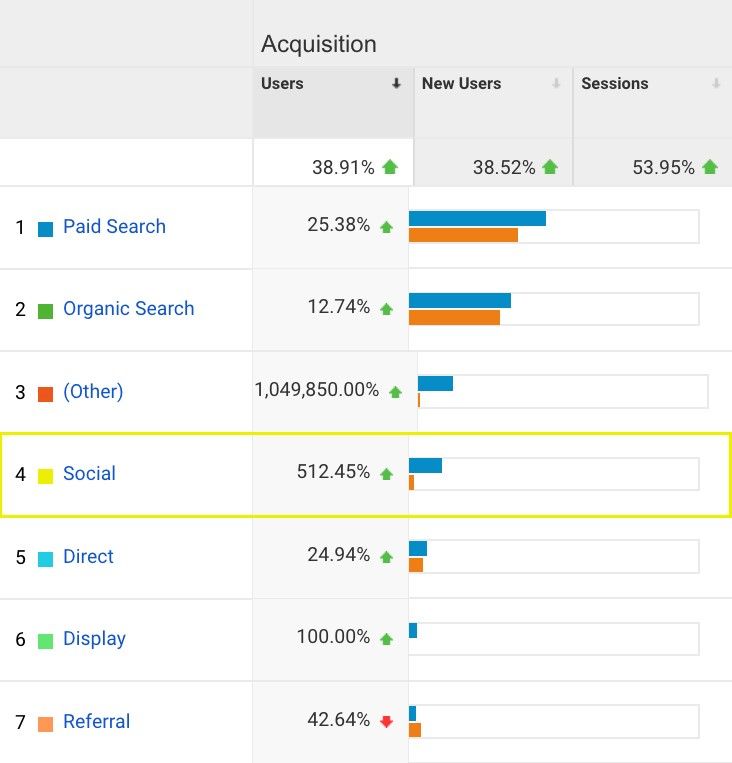732x763 pixels.
Task: Open the Referral channel link
Action: (96, 722)
